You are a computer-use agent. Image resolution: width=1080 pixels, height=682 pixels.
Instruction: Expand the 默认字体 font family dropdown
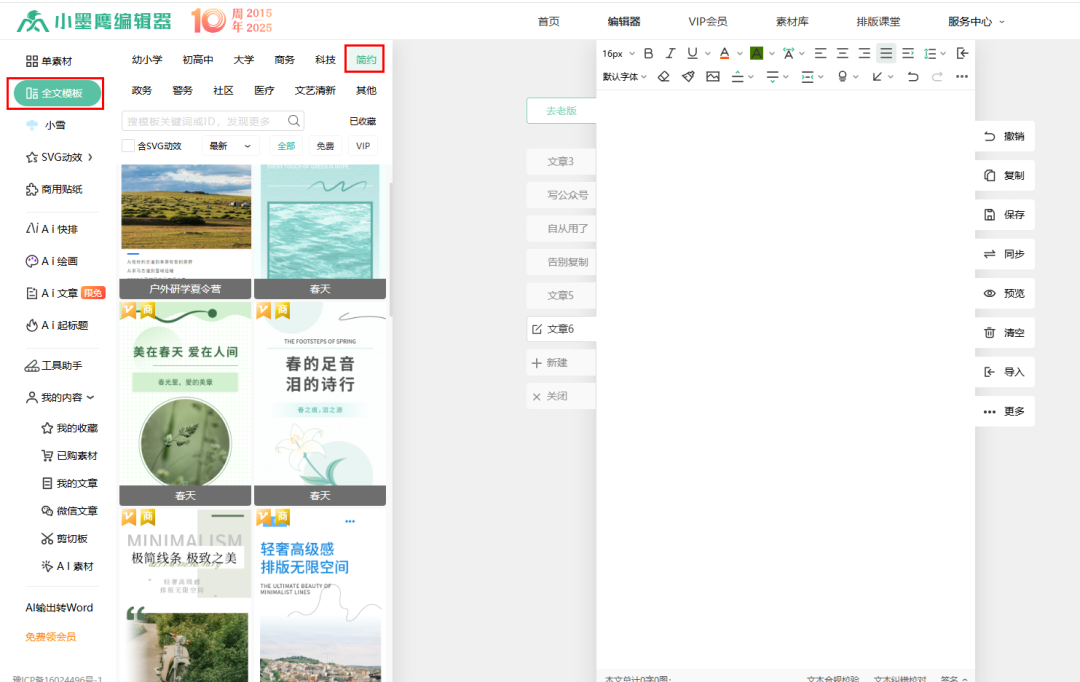[x=625, y=76]
